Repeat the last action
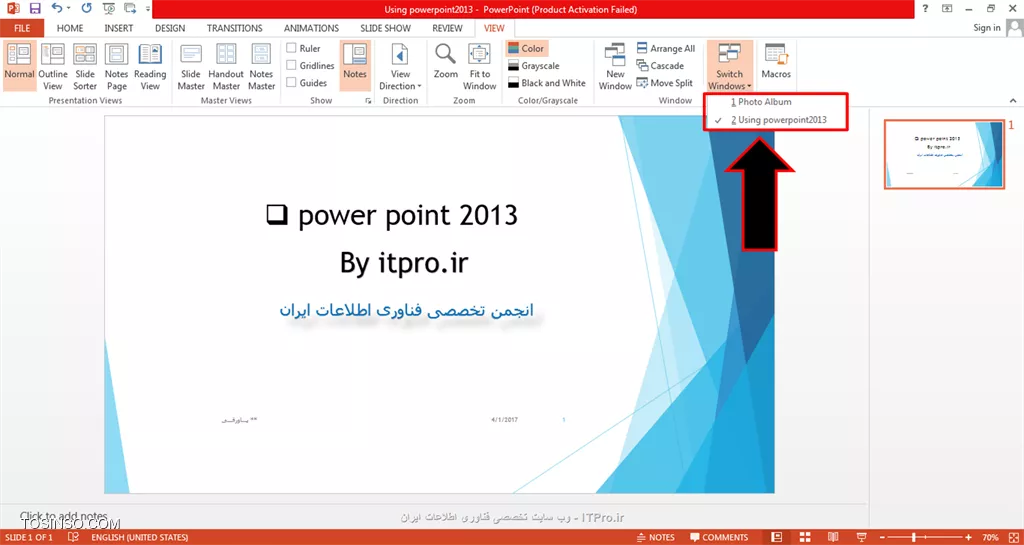The height and width of the screenshot is (545, 1024). [x=87, y=9]
